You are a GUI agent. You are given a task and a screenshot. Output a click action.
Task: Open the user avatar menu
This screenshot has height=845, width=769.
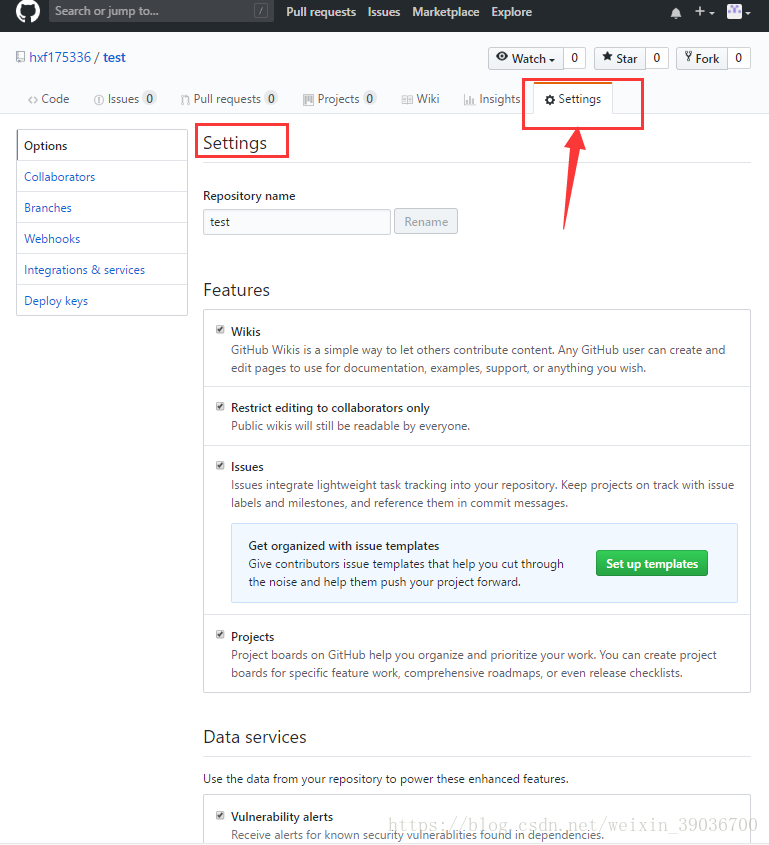(739, 11)
